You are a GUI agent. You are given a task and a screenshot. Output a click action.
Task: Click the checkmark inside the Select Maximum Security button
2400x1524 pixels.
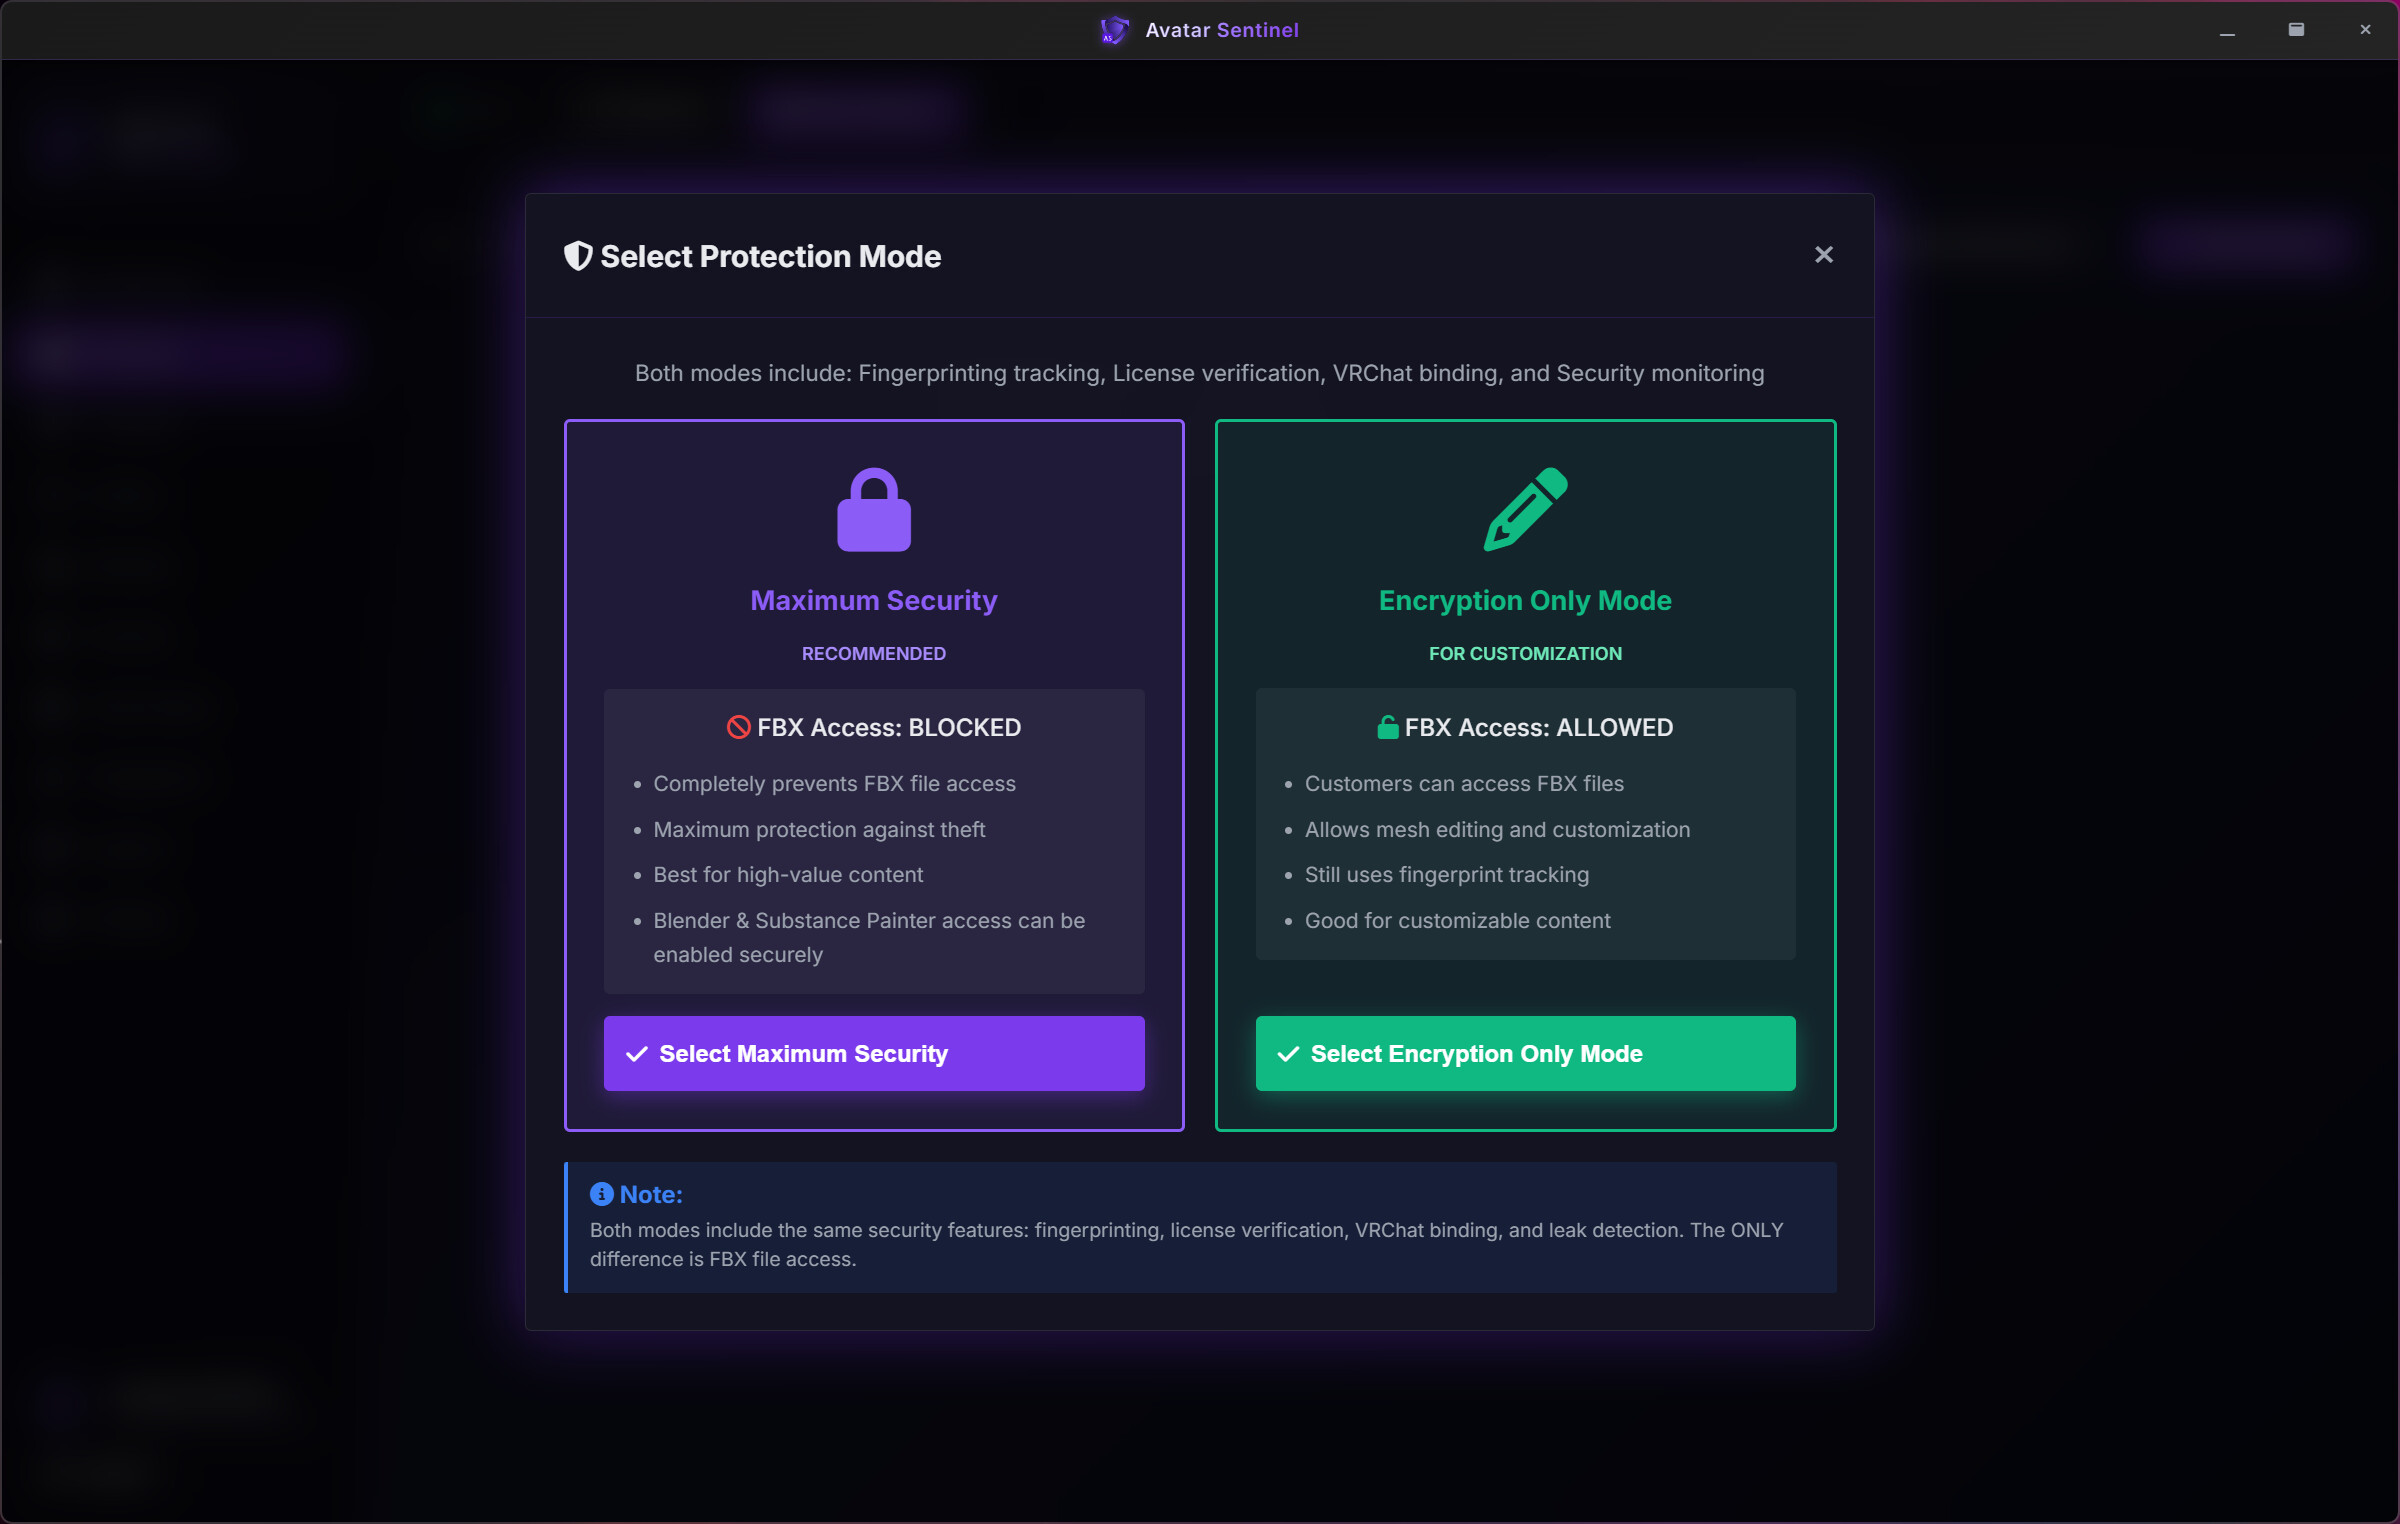coord(636,1053)
